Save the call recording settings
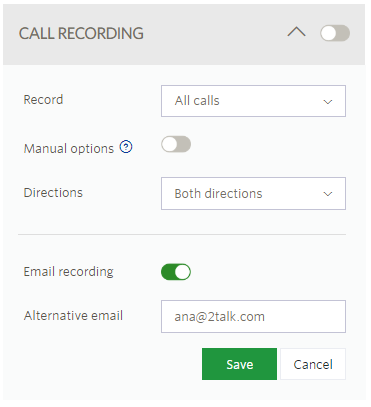Image resolution: width=371 pixels, height=407 pixels. click(x=239, y=364)
